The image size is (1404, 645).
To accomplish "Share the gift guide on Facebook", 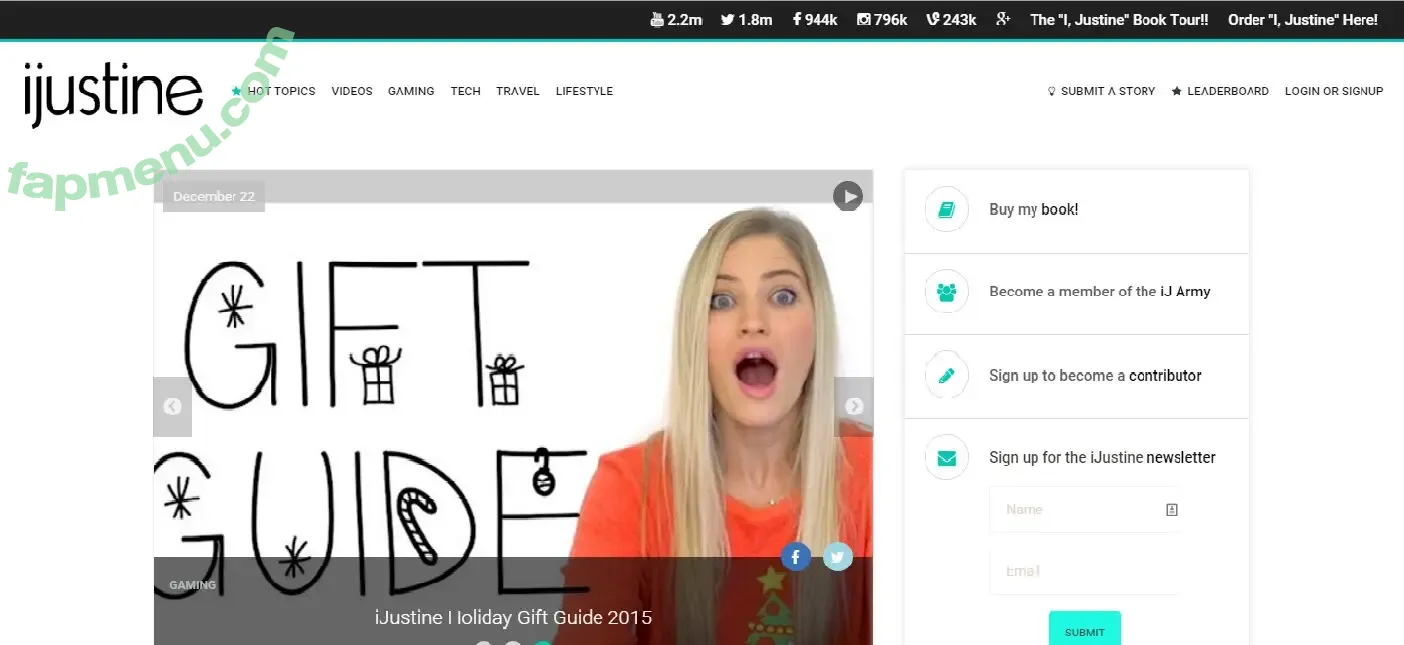I will (x=795, y=557).
